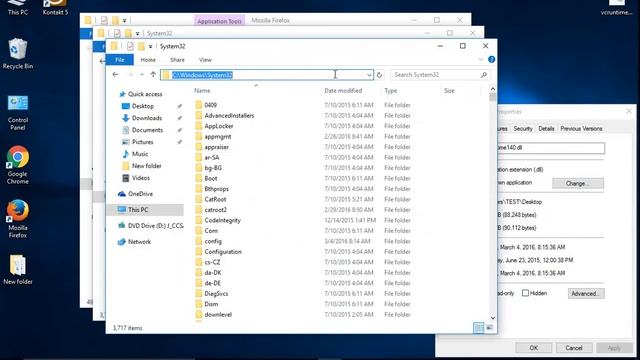Click scroll down arrow of file list

click(x=493, y=318)
